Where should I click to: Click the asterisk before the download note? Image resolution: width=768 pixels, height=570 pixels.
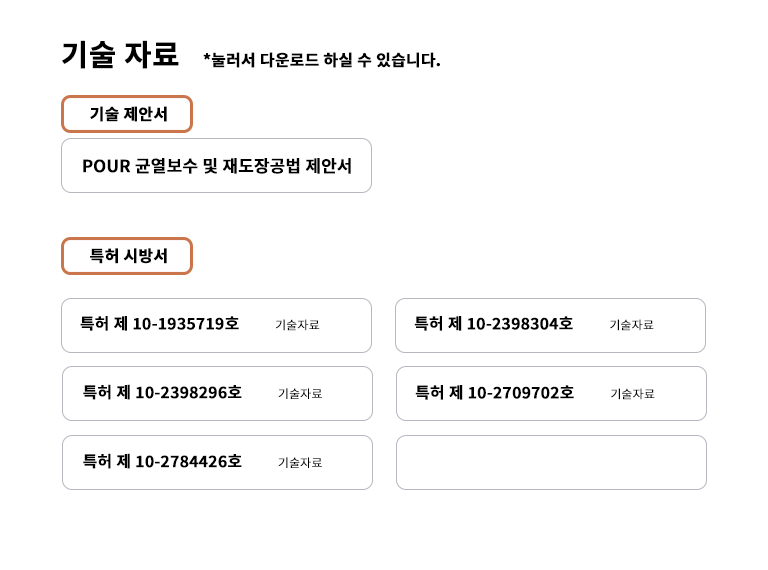207,58
